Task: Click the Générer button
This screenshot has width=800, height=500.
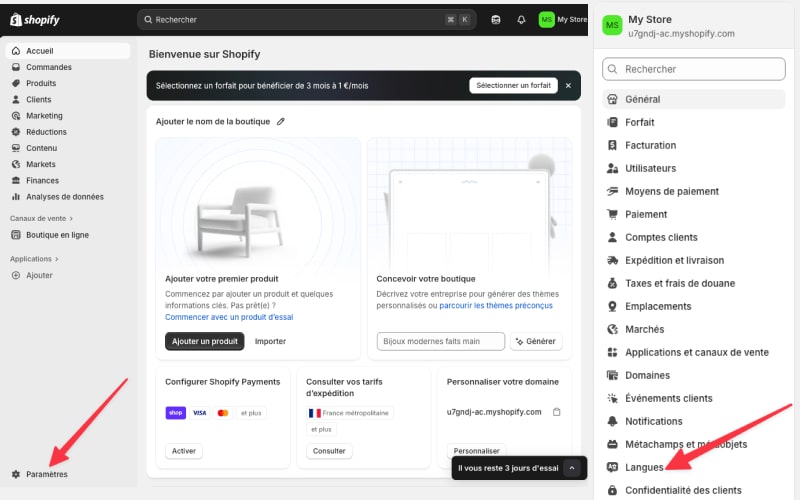Action: [x=535, y=341]
